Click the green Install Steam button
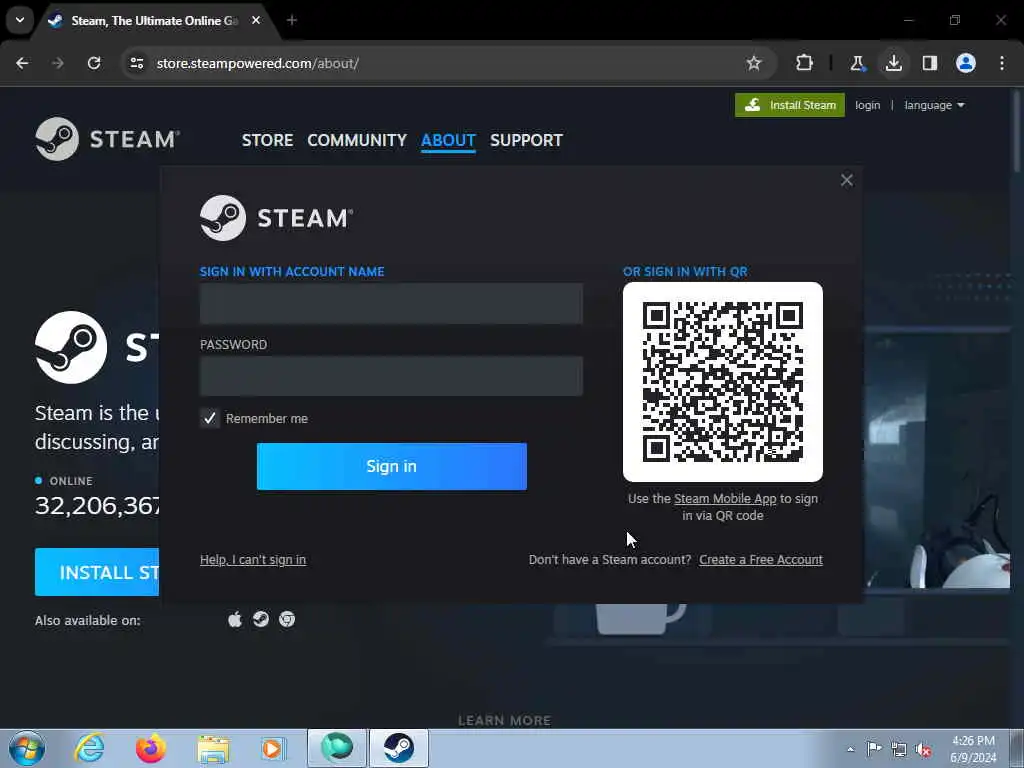Screen dimensions: 1024x768 (x=790, y=105)
